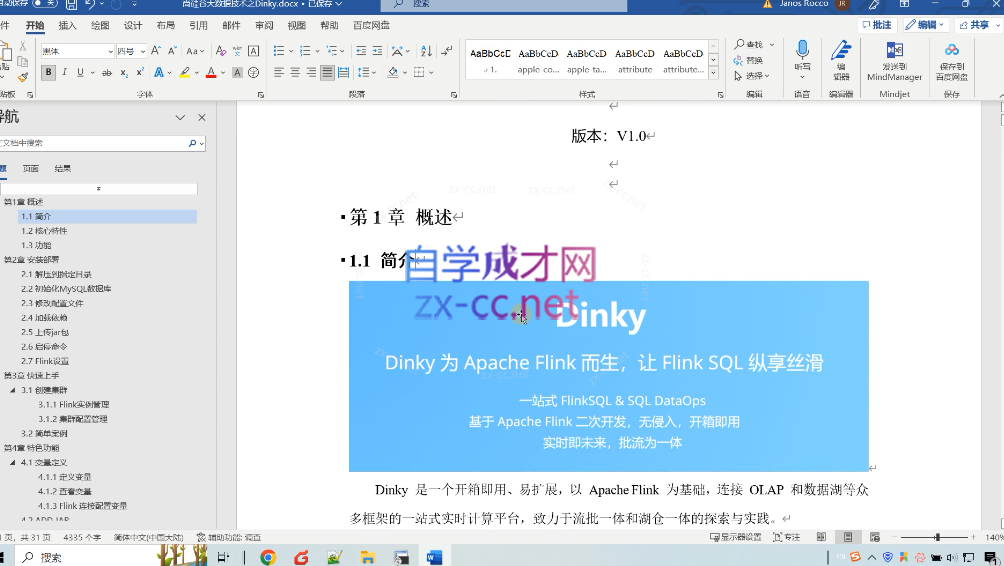The height and width of the screenshot is (566, 1004).
Task: Open the 插入 ribbon tab
Action: pos(67,26)
